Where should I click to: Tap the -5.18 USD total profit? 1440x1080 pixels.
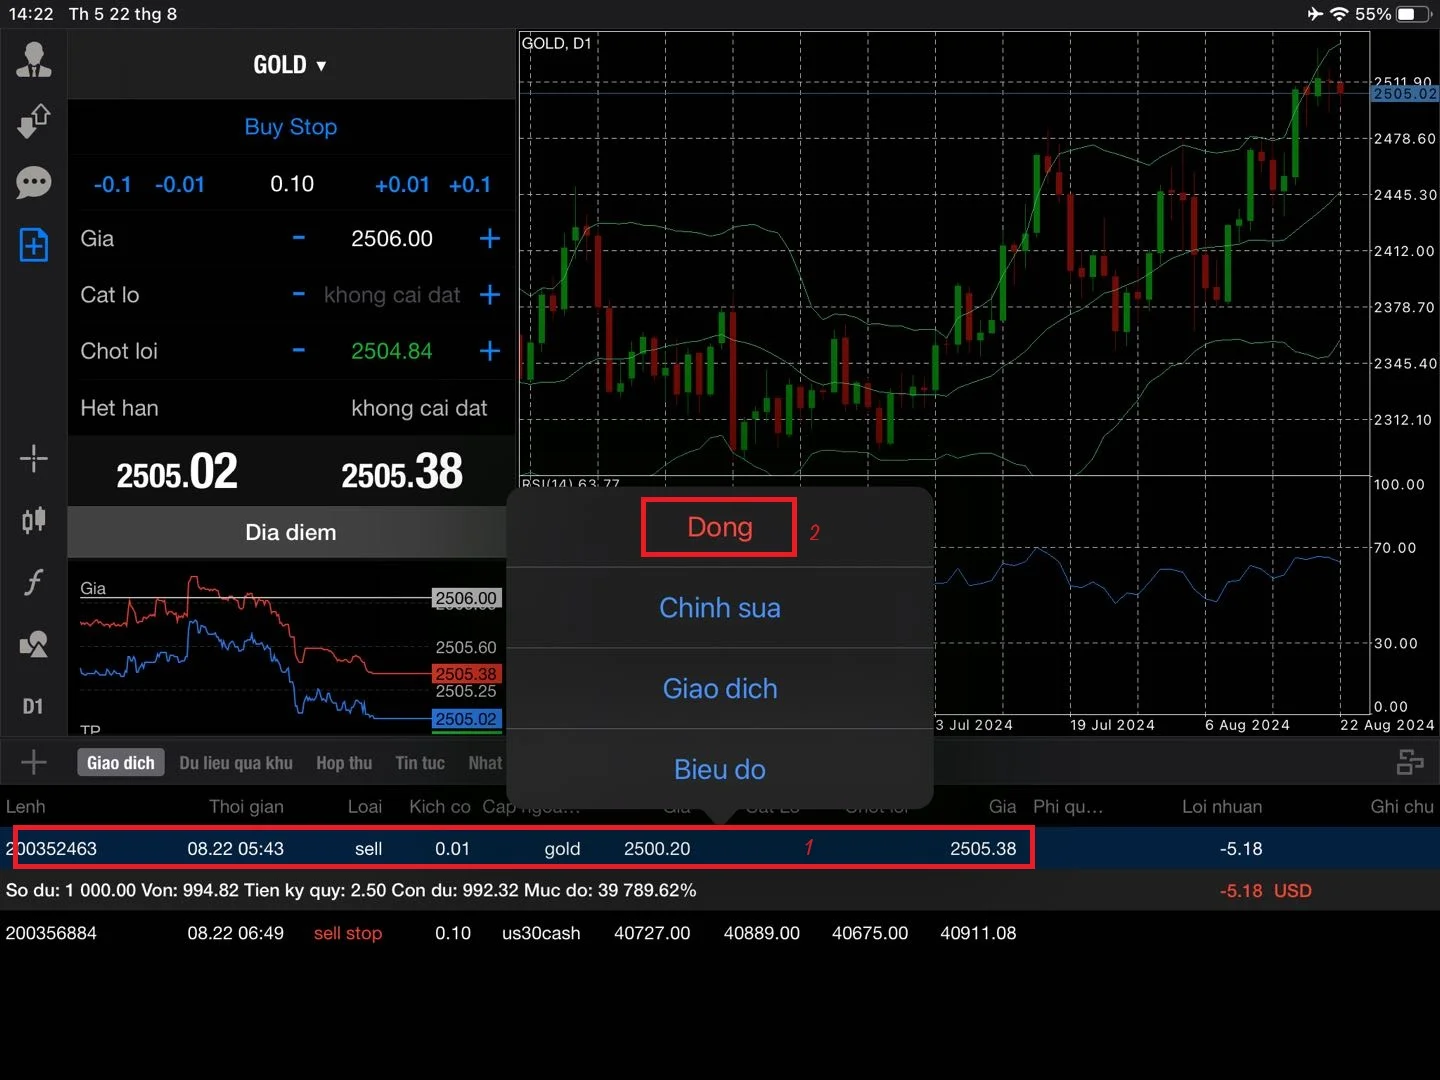pos(1265,890)
